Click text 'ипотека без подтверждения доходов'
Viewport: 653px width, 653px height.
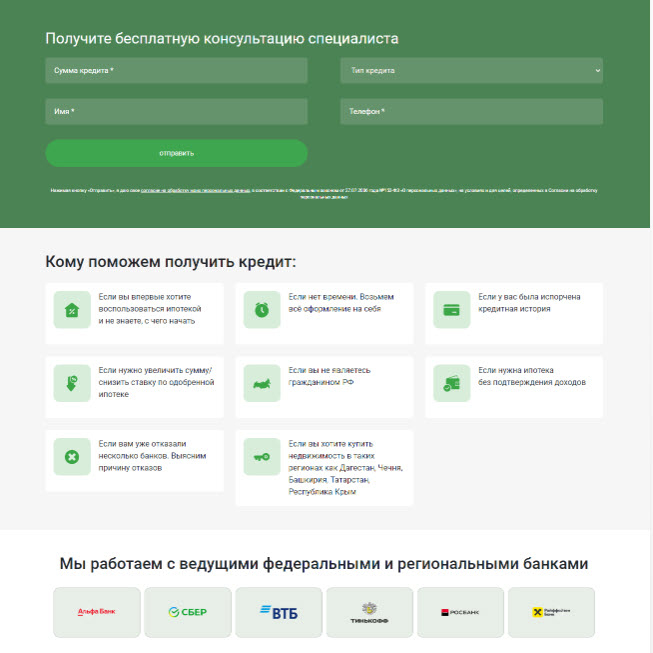point(532,376)
